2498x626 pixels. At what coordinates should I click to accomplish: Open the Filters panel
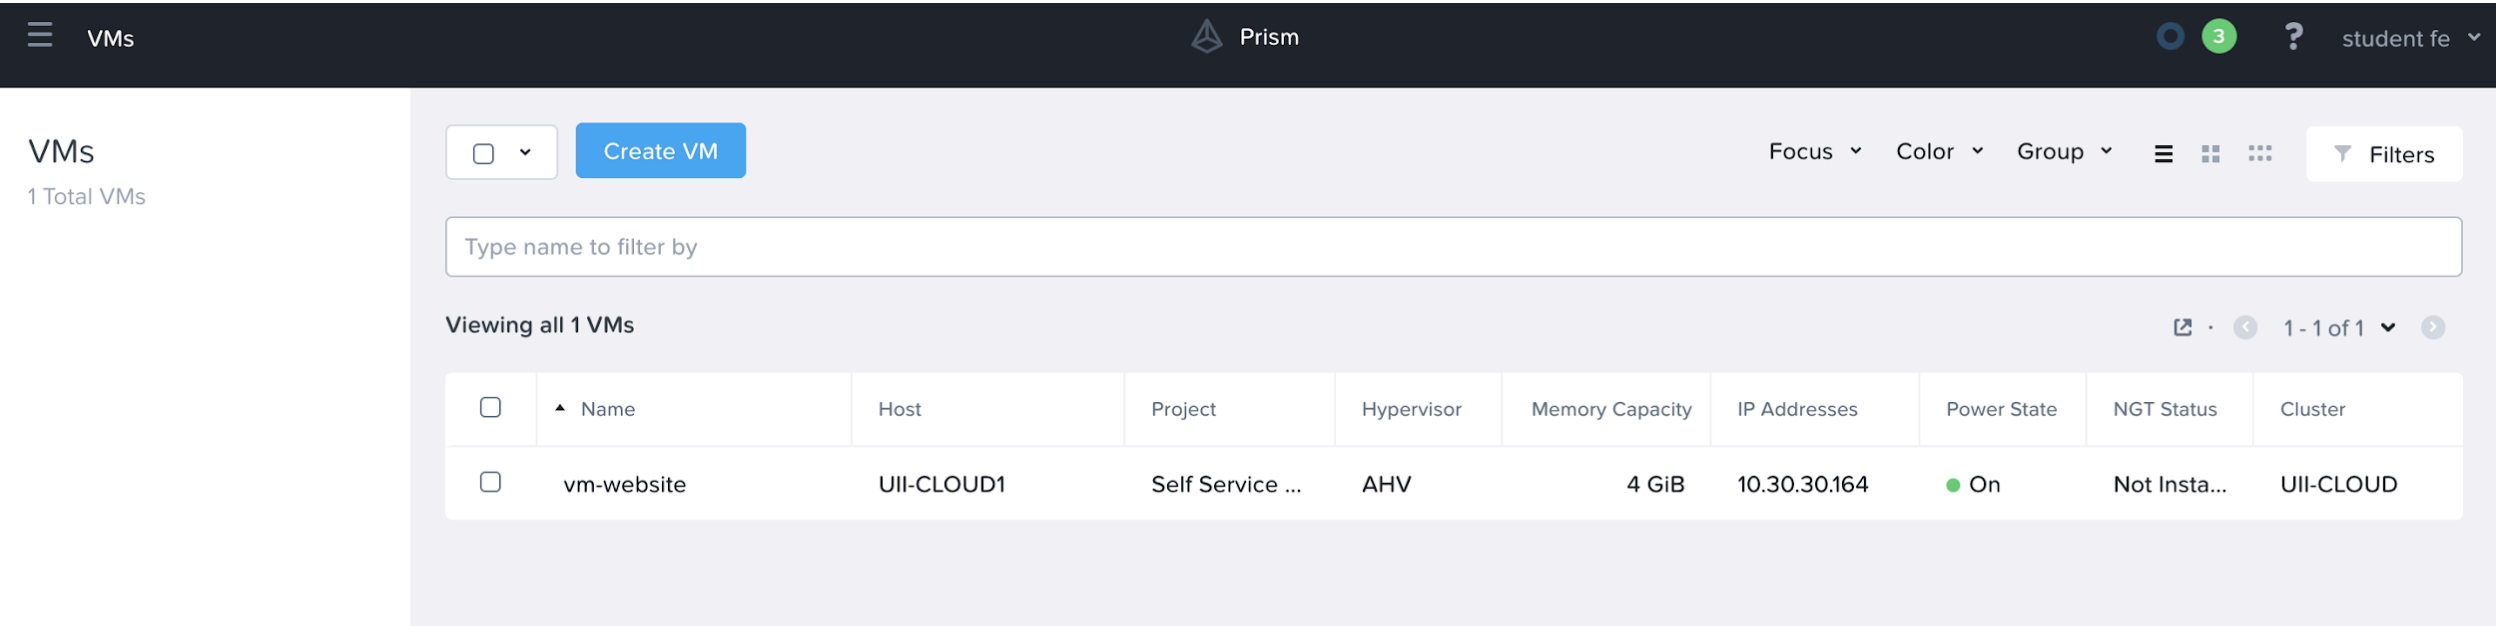point(2384,154)
